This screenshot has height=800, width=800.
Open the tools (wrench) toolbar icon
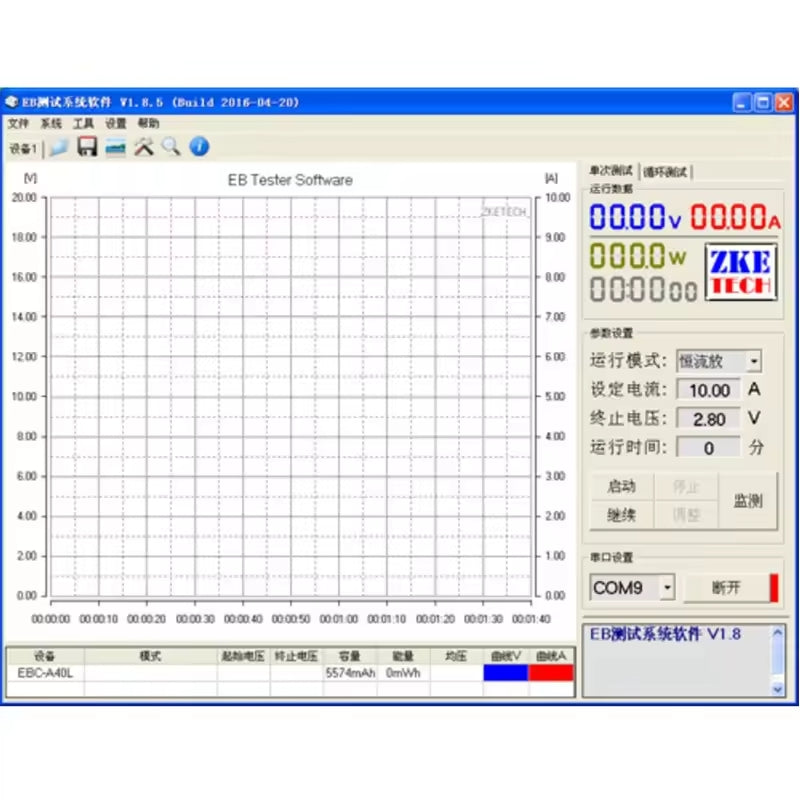pos(141,147)
